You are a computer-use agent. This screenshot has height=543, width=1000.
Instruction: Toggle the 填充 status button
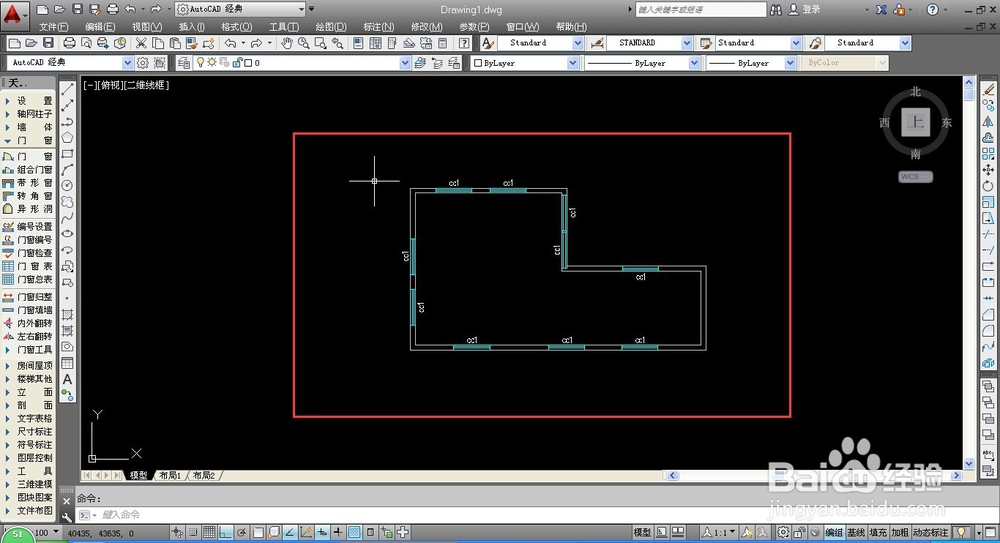coord(878,532)
